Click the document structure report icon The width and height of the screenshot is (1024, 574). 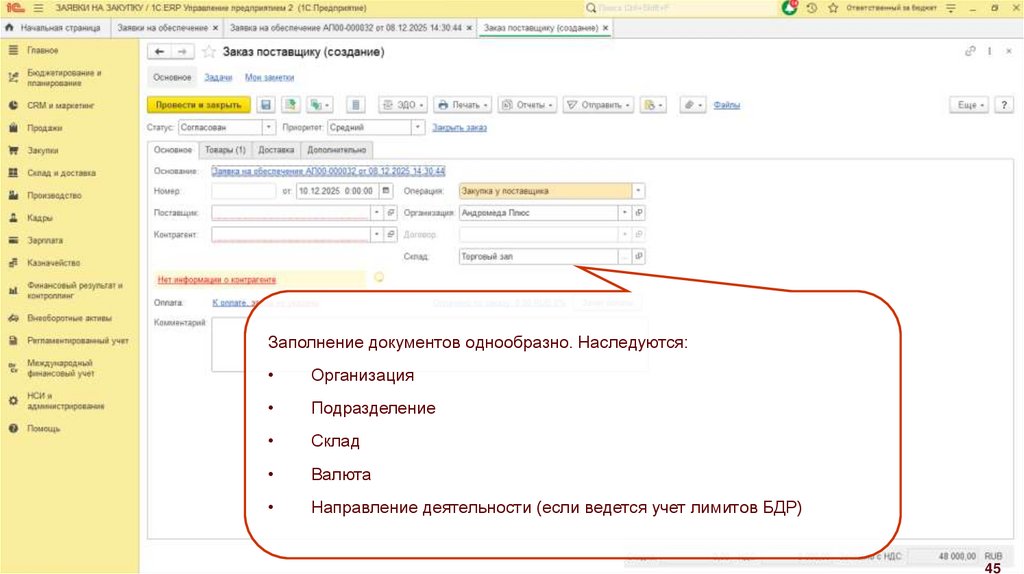coord(357,104)
